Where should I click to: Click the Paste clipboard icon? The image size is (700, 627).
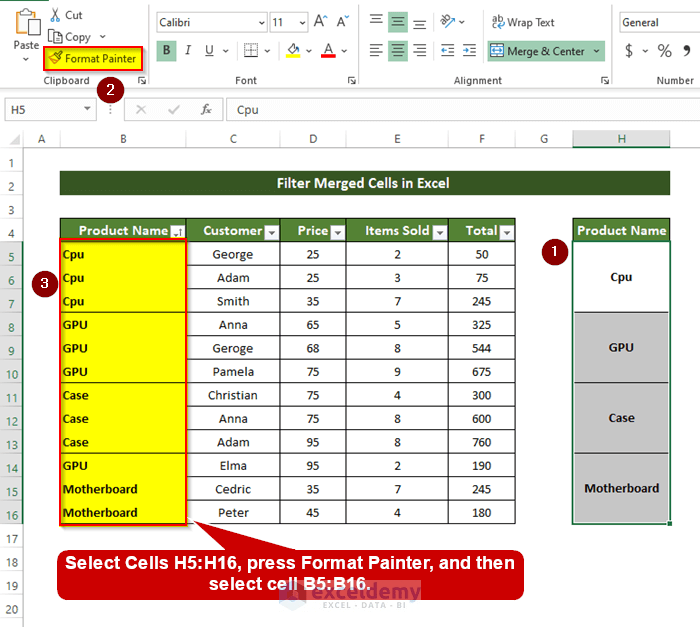point(27,22)
